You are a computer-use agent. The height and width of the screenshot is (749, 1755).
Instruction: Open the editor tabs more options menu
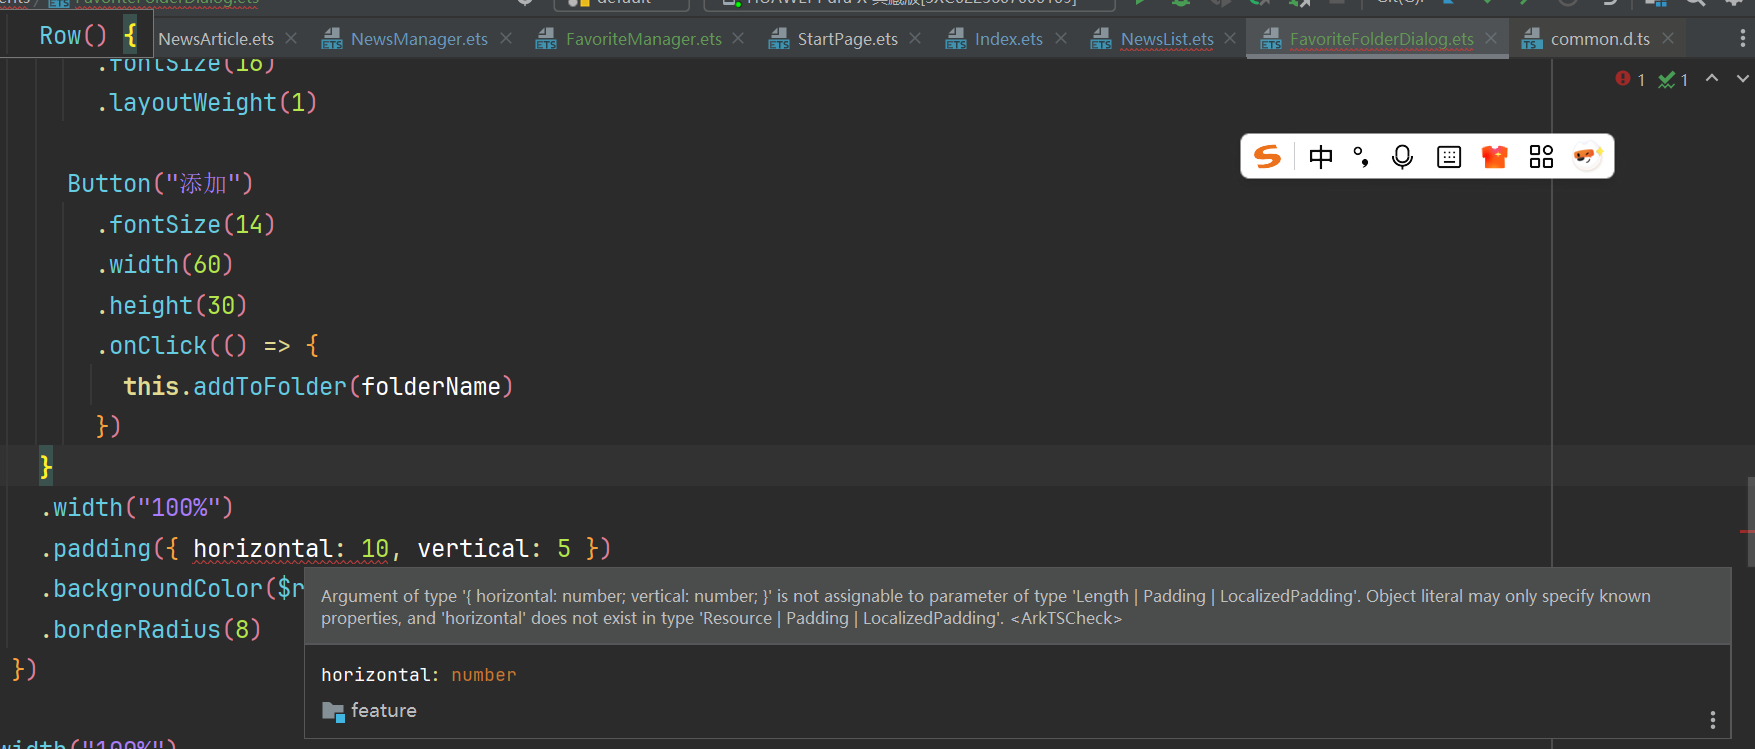(1743, 38)
